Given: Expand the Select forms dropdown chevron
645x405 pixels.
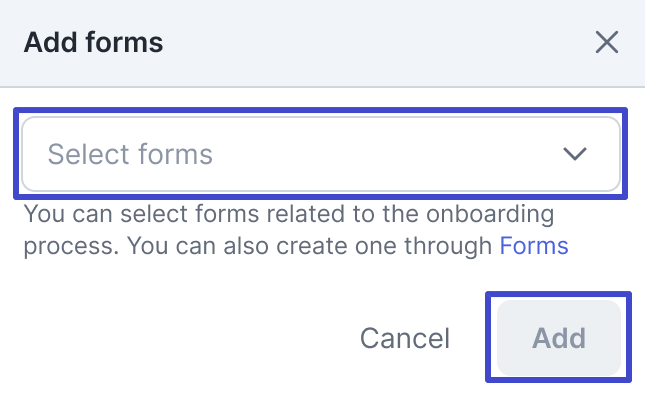Looking at the screenshot, I should tap(574, 154).
